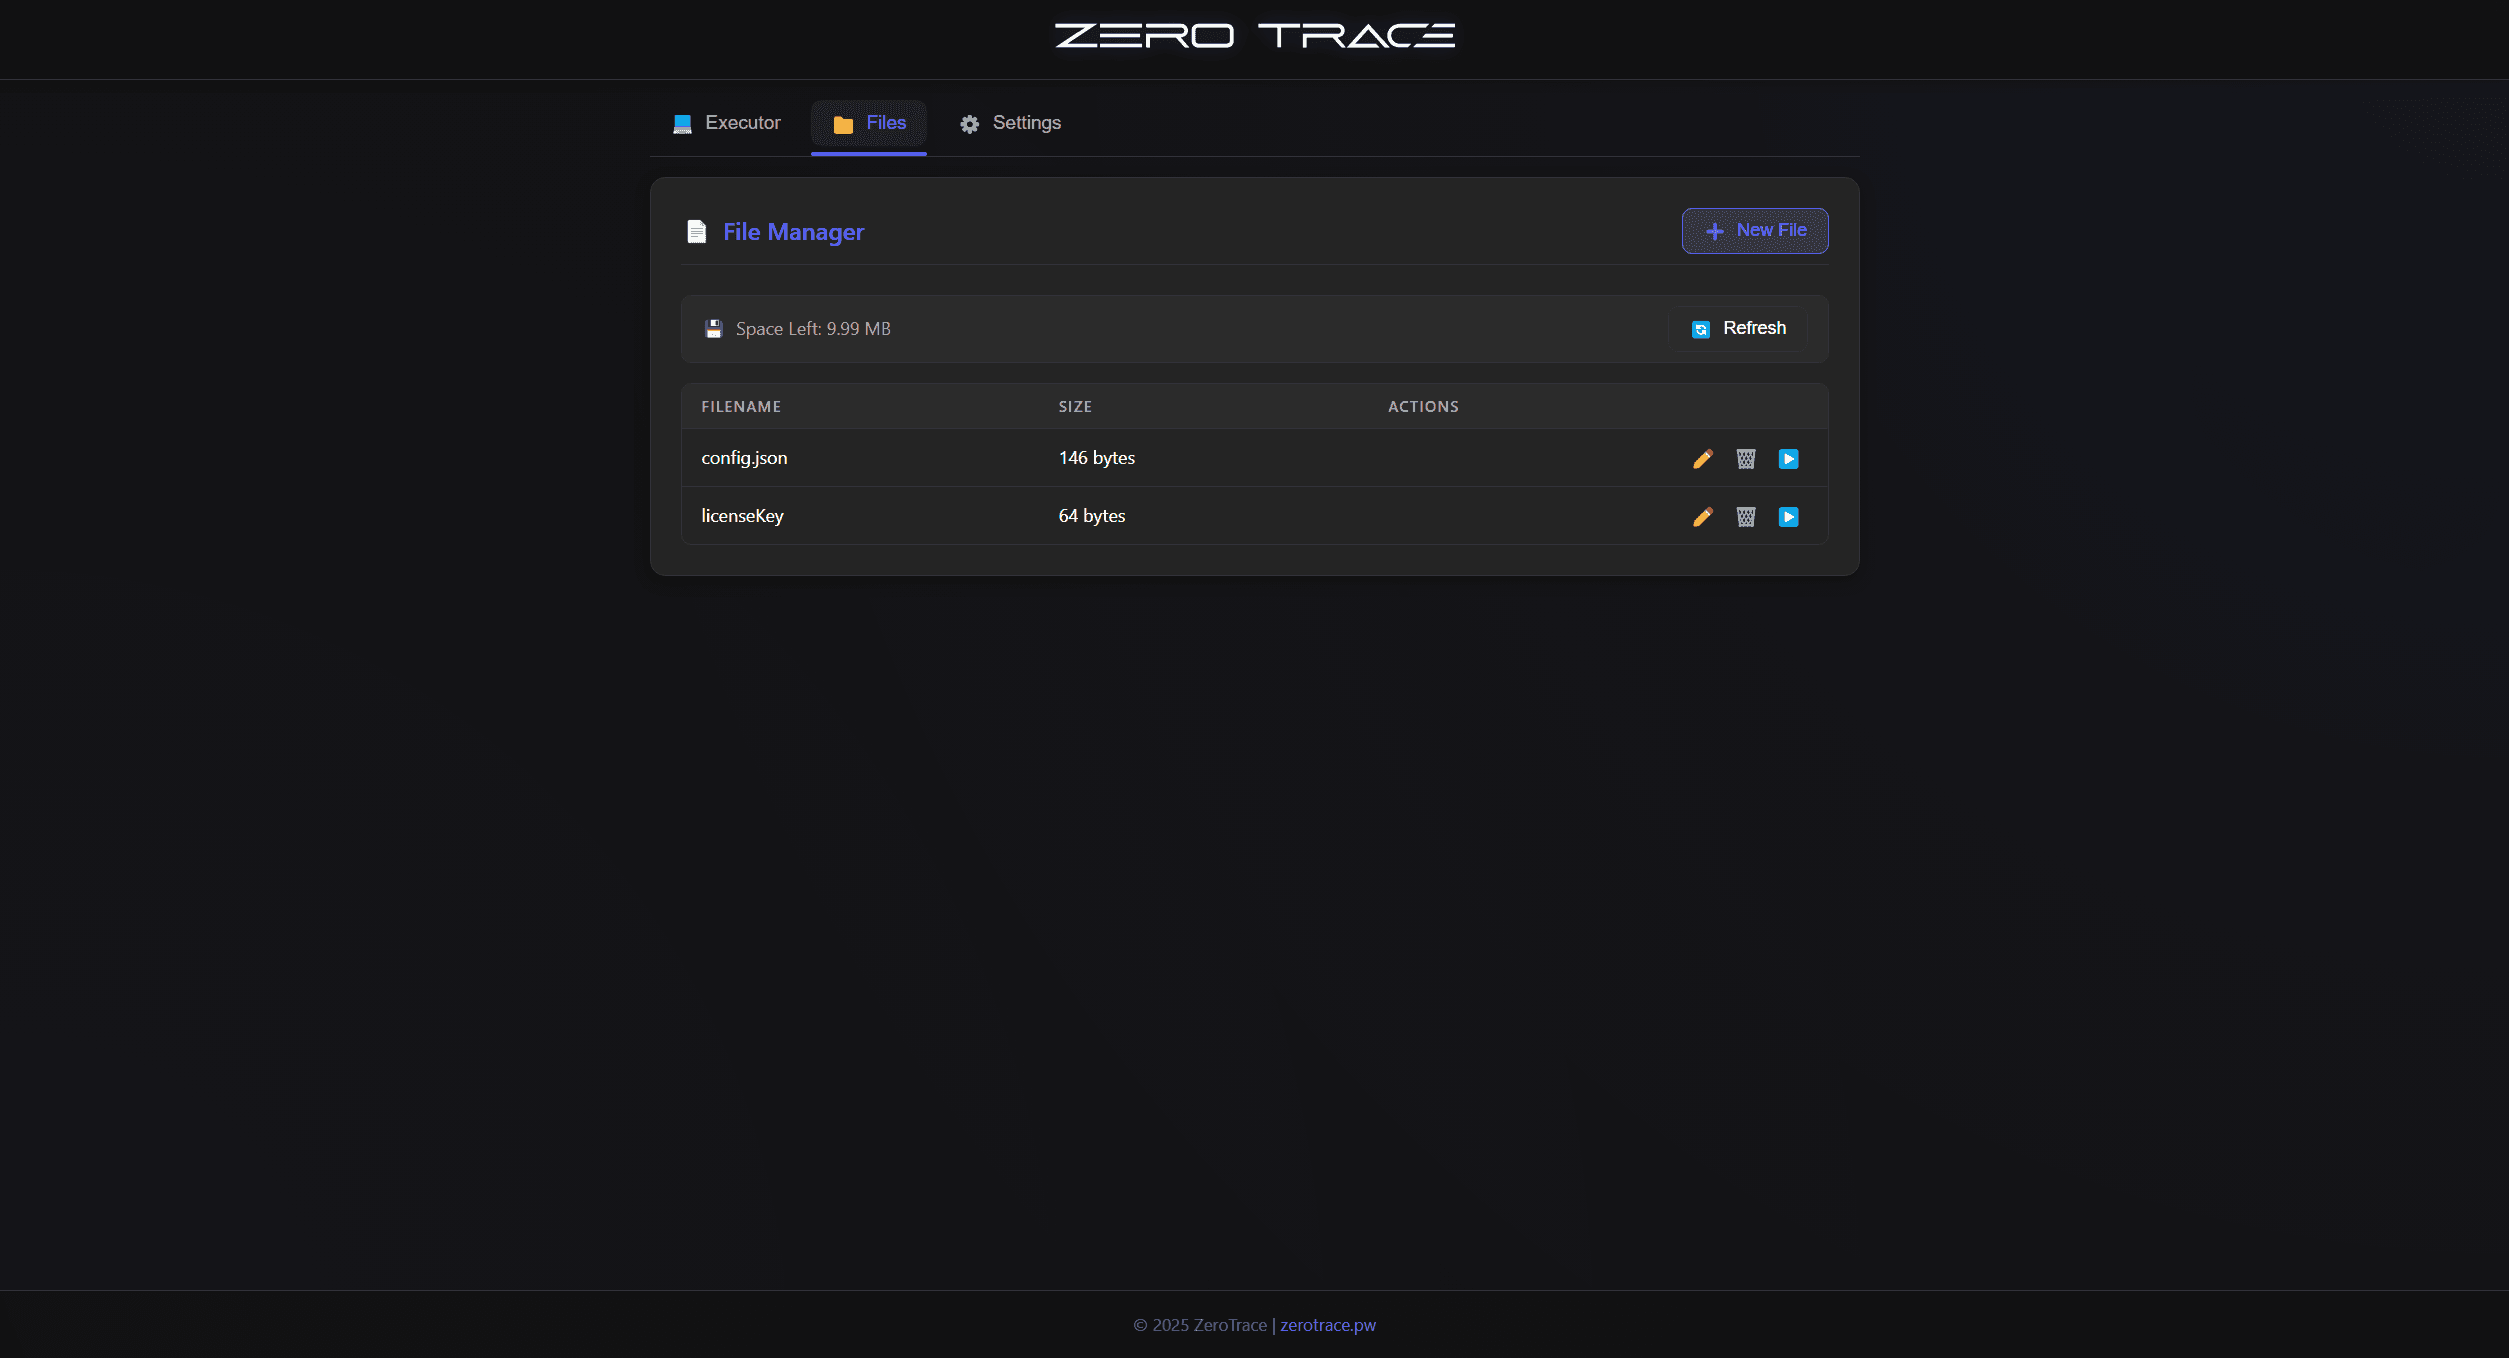Screen dimensions: 2509x1358
Task: Click the Zero Trace logo
Action: (x=1255, y=36)
